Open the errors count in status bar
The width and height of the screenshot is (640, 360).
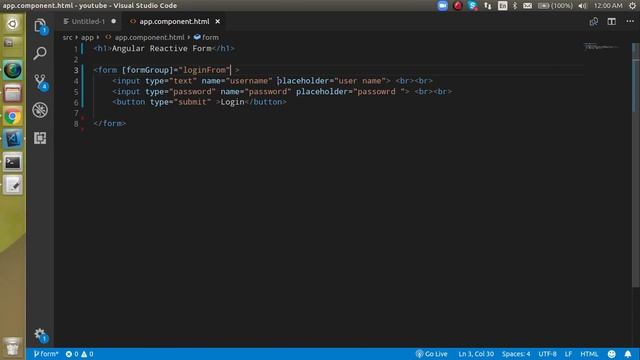tap(72, 354)
